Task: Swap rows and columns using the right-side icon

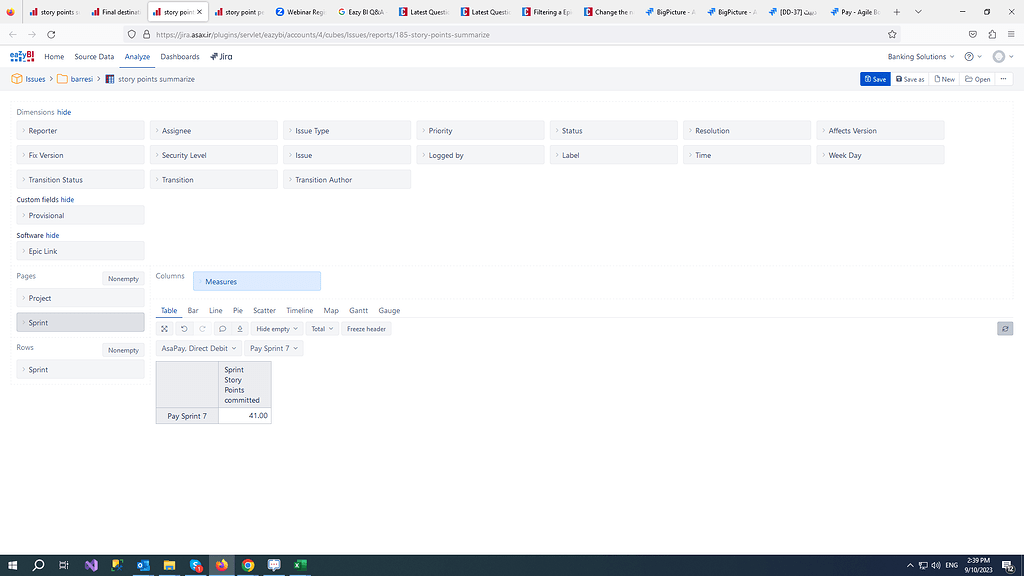Action: [1004, 328]
